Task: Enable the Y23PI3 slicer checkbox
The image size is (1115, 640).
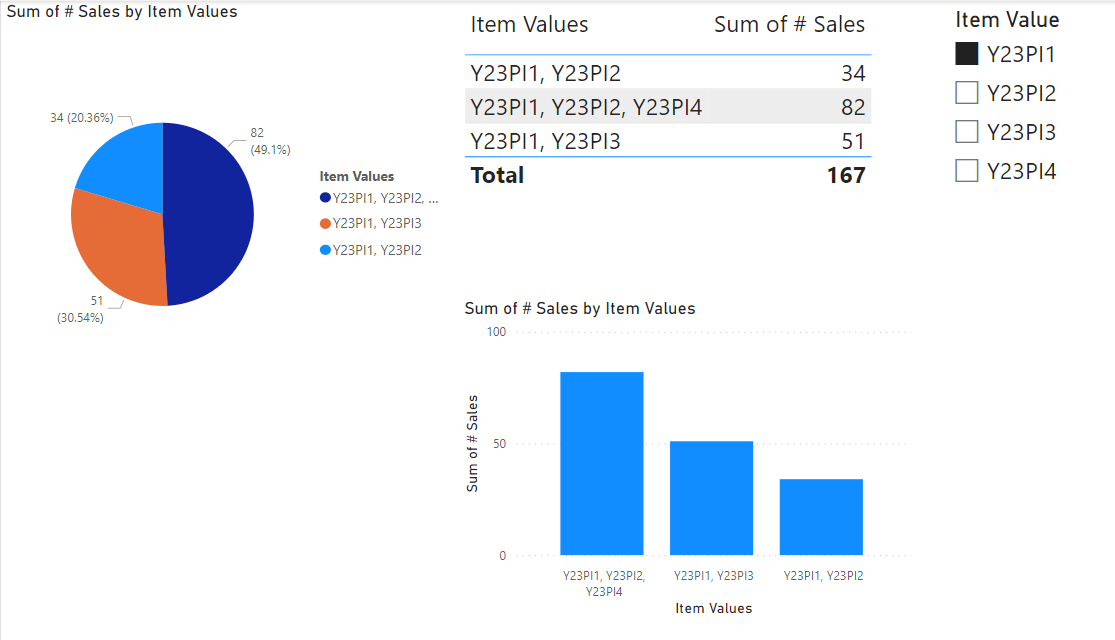Action: (x=966, y=132)
